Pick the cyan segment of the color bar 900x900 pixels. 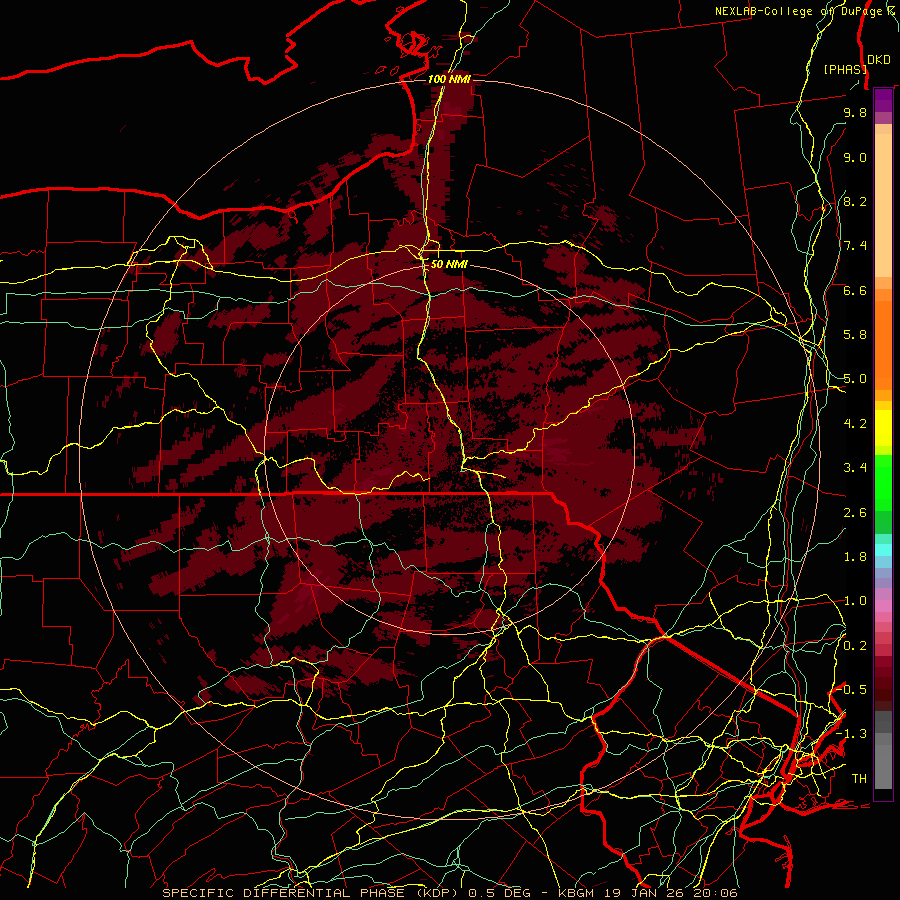point(883,550)
